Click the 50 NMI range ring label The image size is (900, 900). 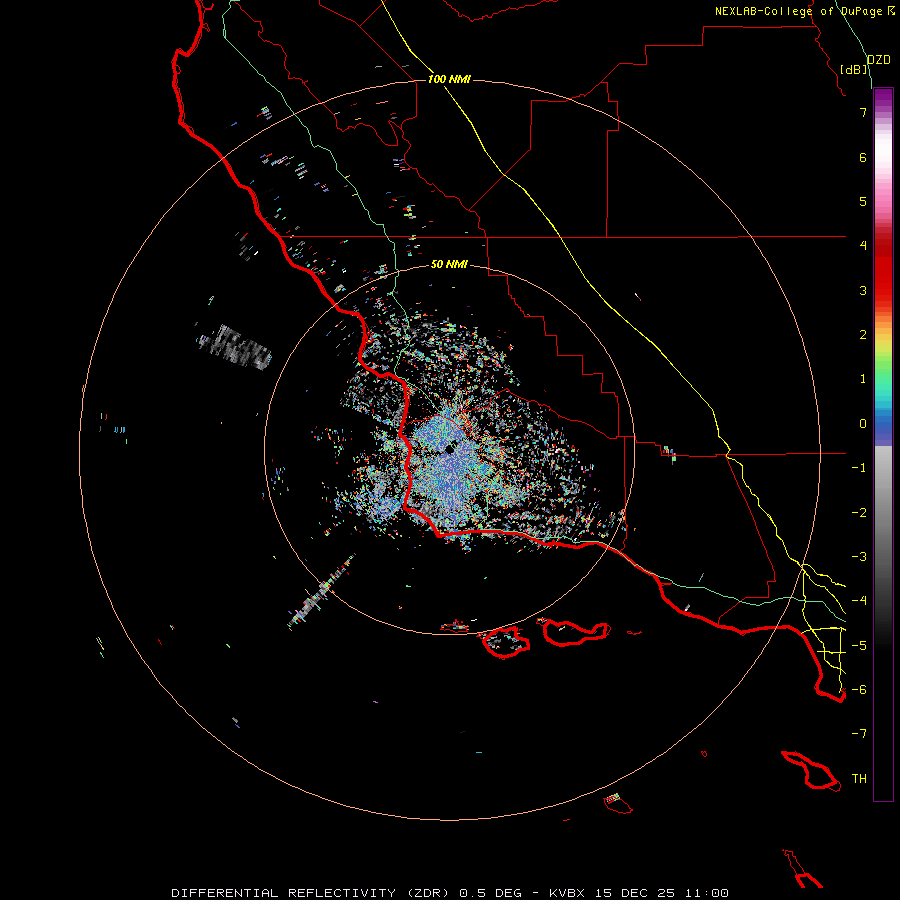pyautogui.click(x=449, y=264)
